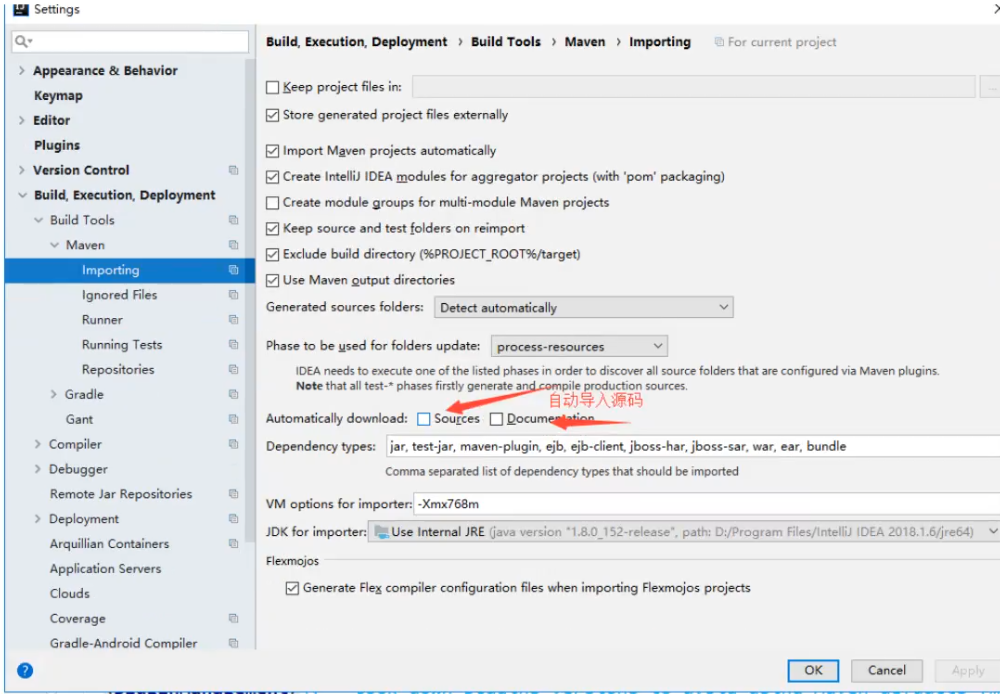Click the project-level icon beside Running Tests
The width and height of the screenshot is (1000, 694).
233,344
